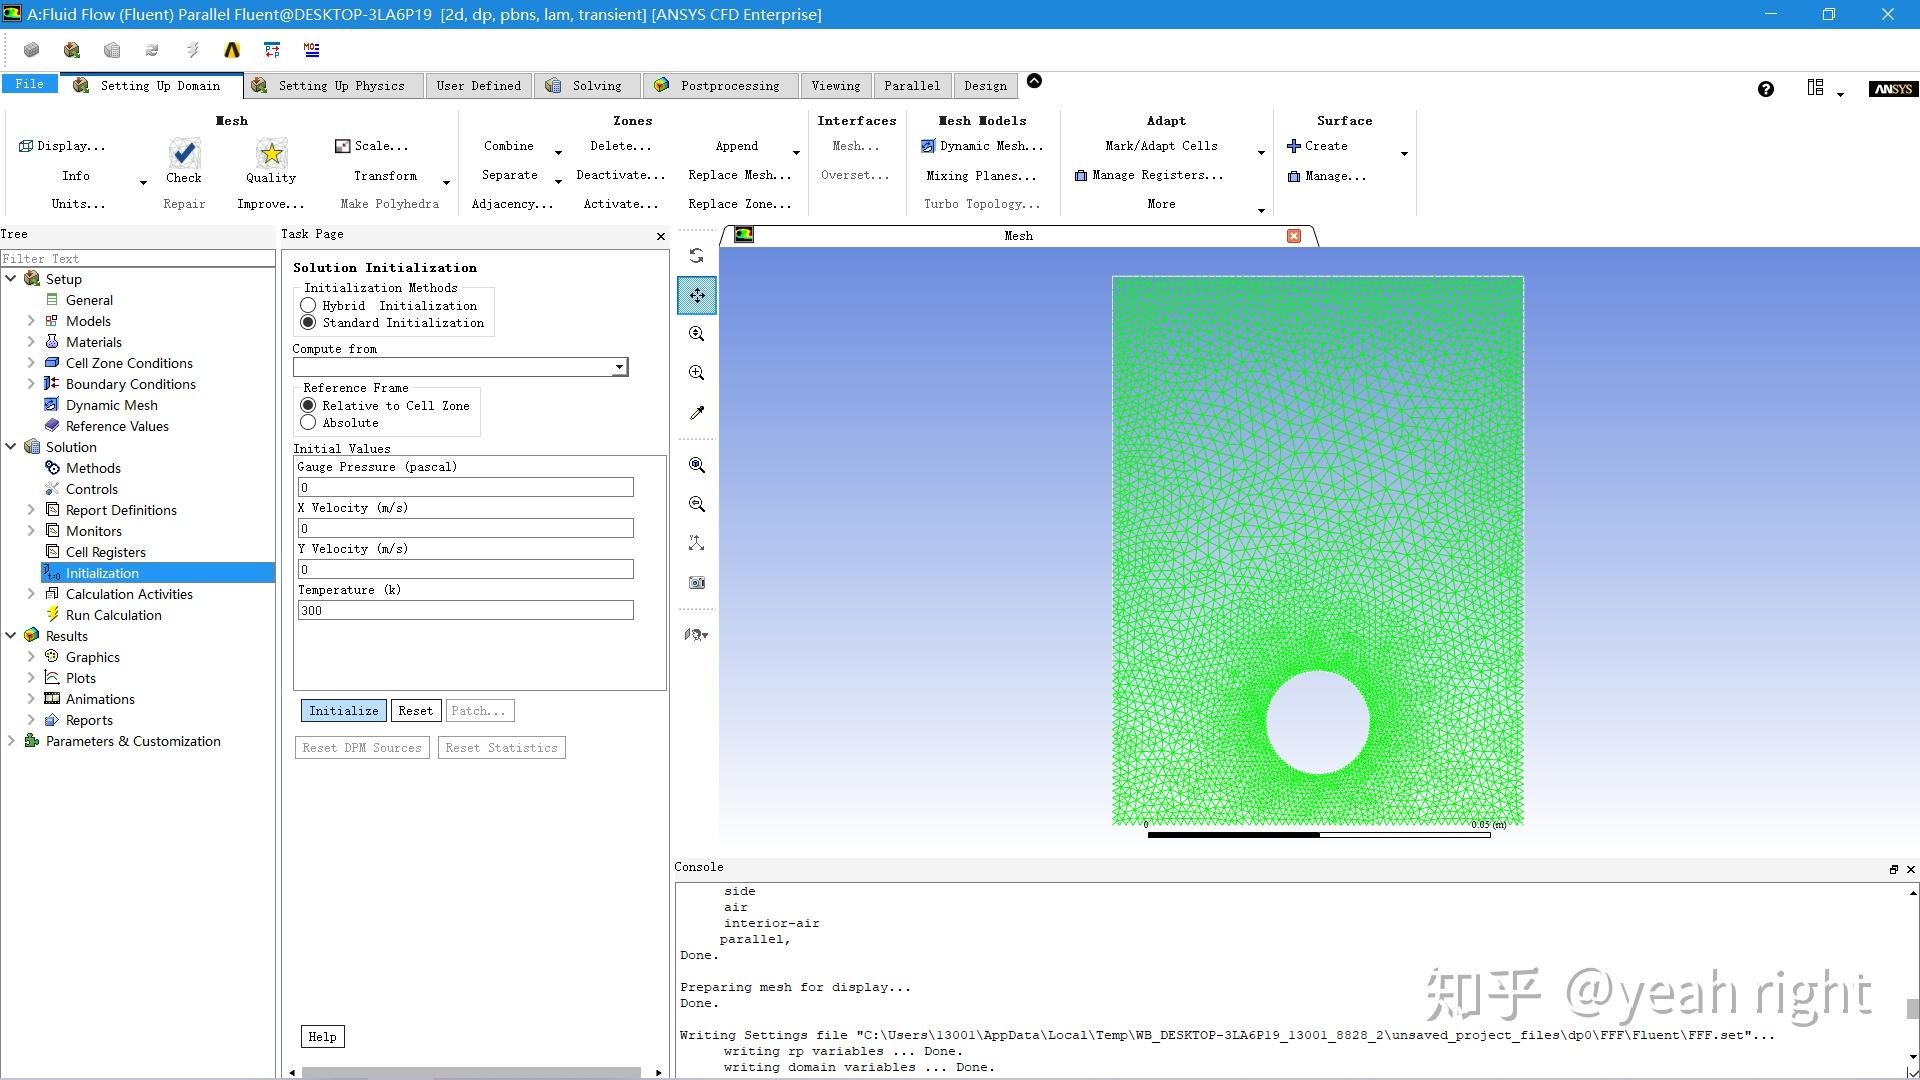This screenshot has width=1920, height=1080.
Task: Open the Postprocessing ribbon tab
Action: [720, 86]
